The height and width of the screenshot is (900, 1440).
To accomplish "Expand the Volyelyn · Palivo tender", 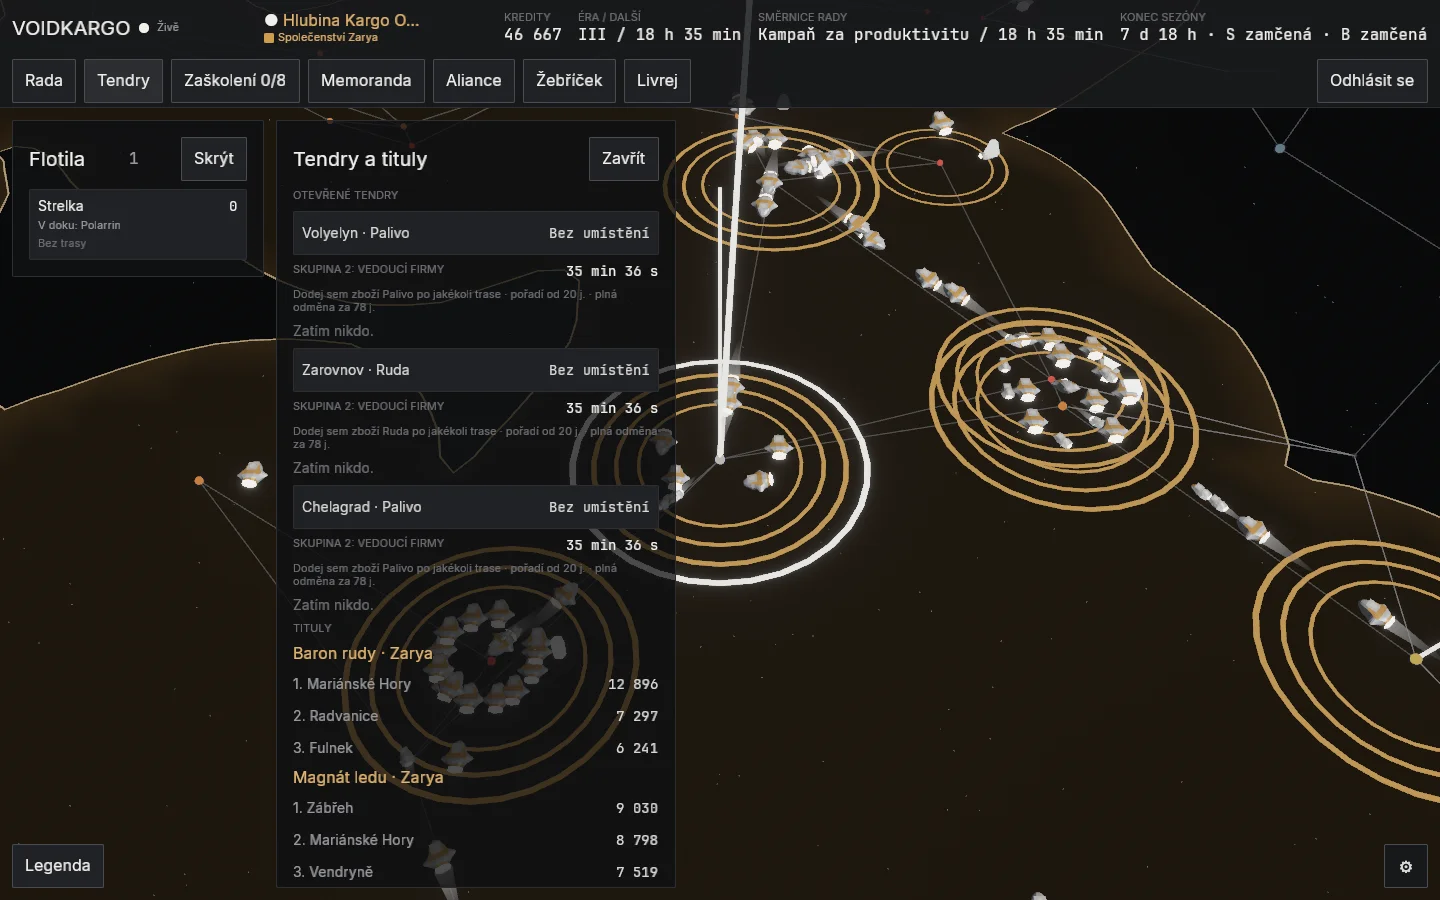I will (x=476, y=233).
